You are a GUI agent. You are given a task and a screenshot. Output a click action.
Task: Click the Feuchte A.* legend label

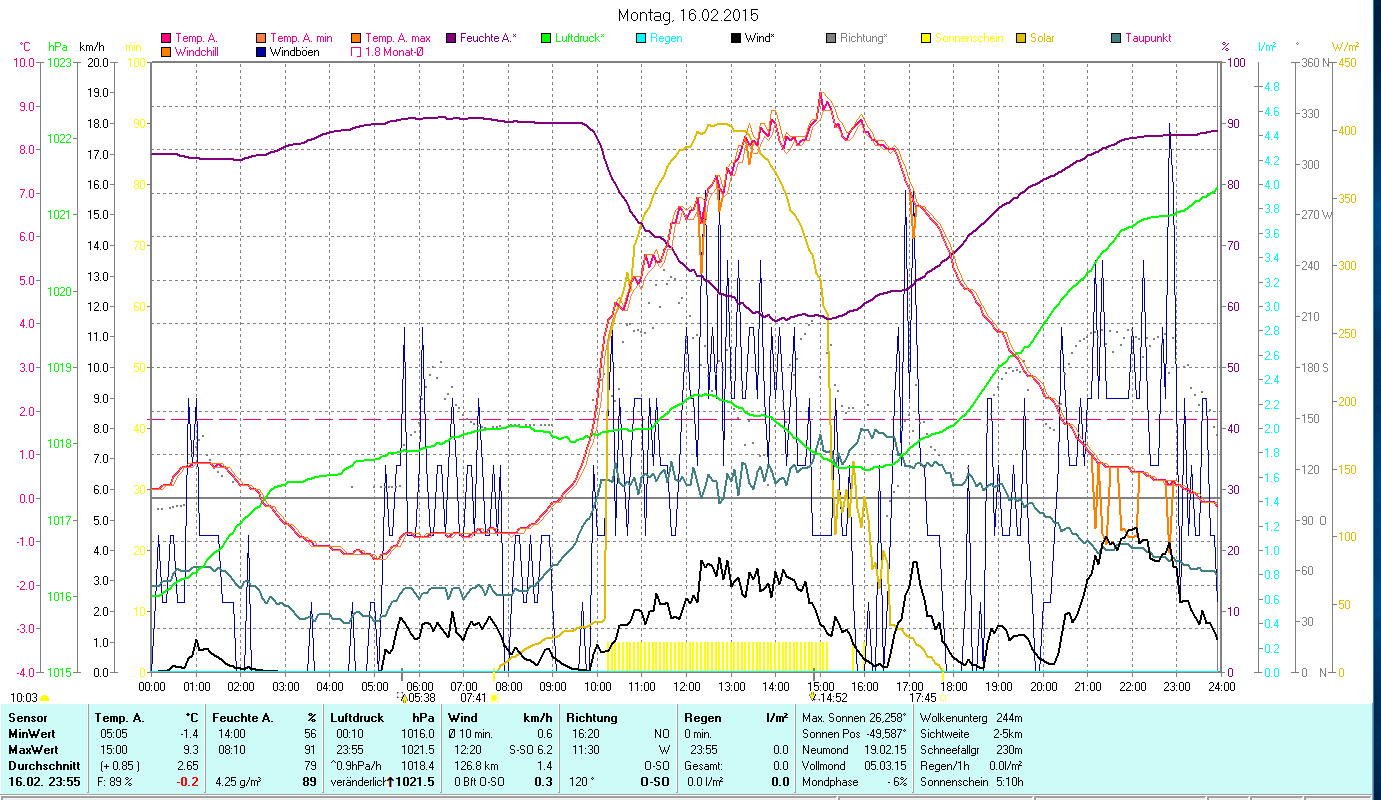pos(487,38)
